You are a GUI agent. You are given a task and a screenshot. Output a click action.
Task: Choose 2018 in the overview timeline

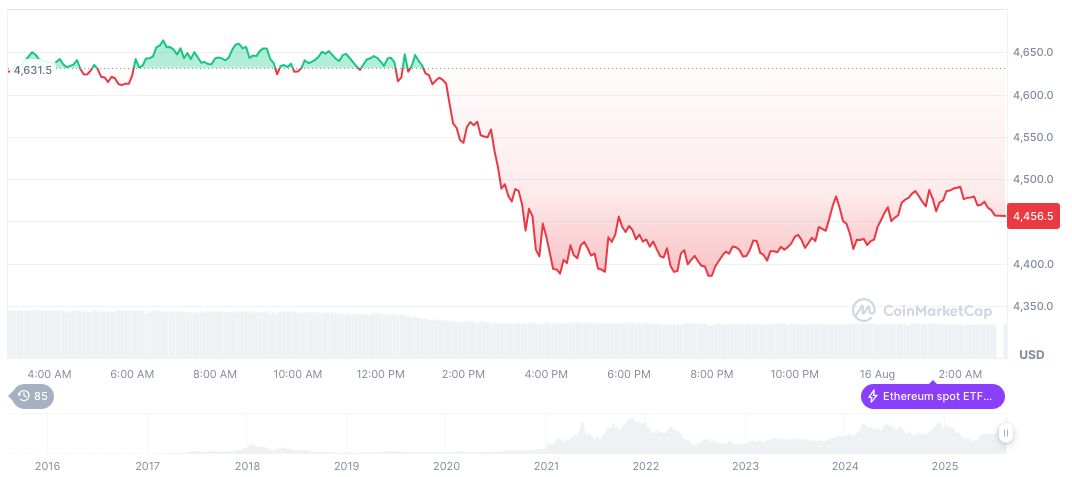(247, 466)
